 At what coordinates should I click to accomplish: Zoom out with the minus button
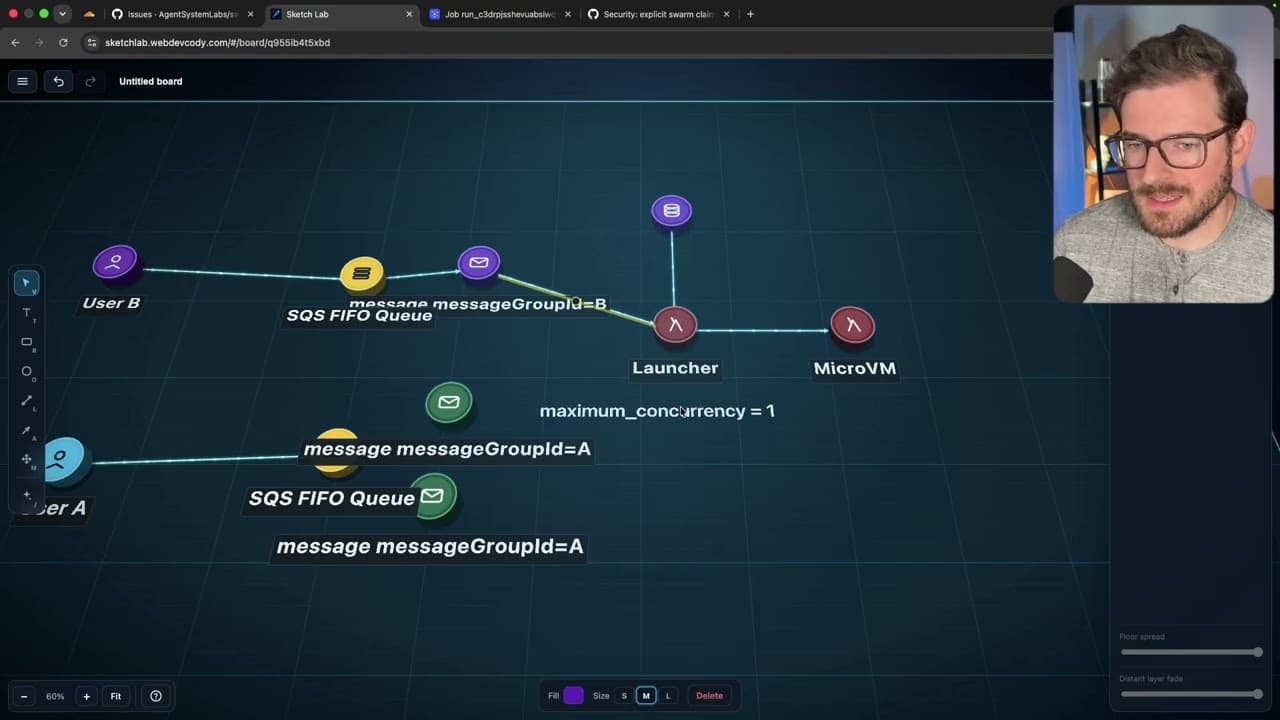pyautogui.click(x=24, y=696)
